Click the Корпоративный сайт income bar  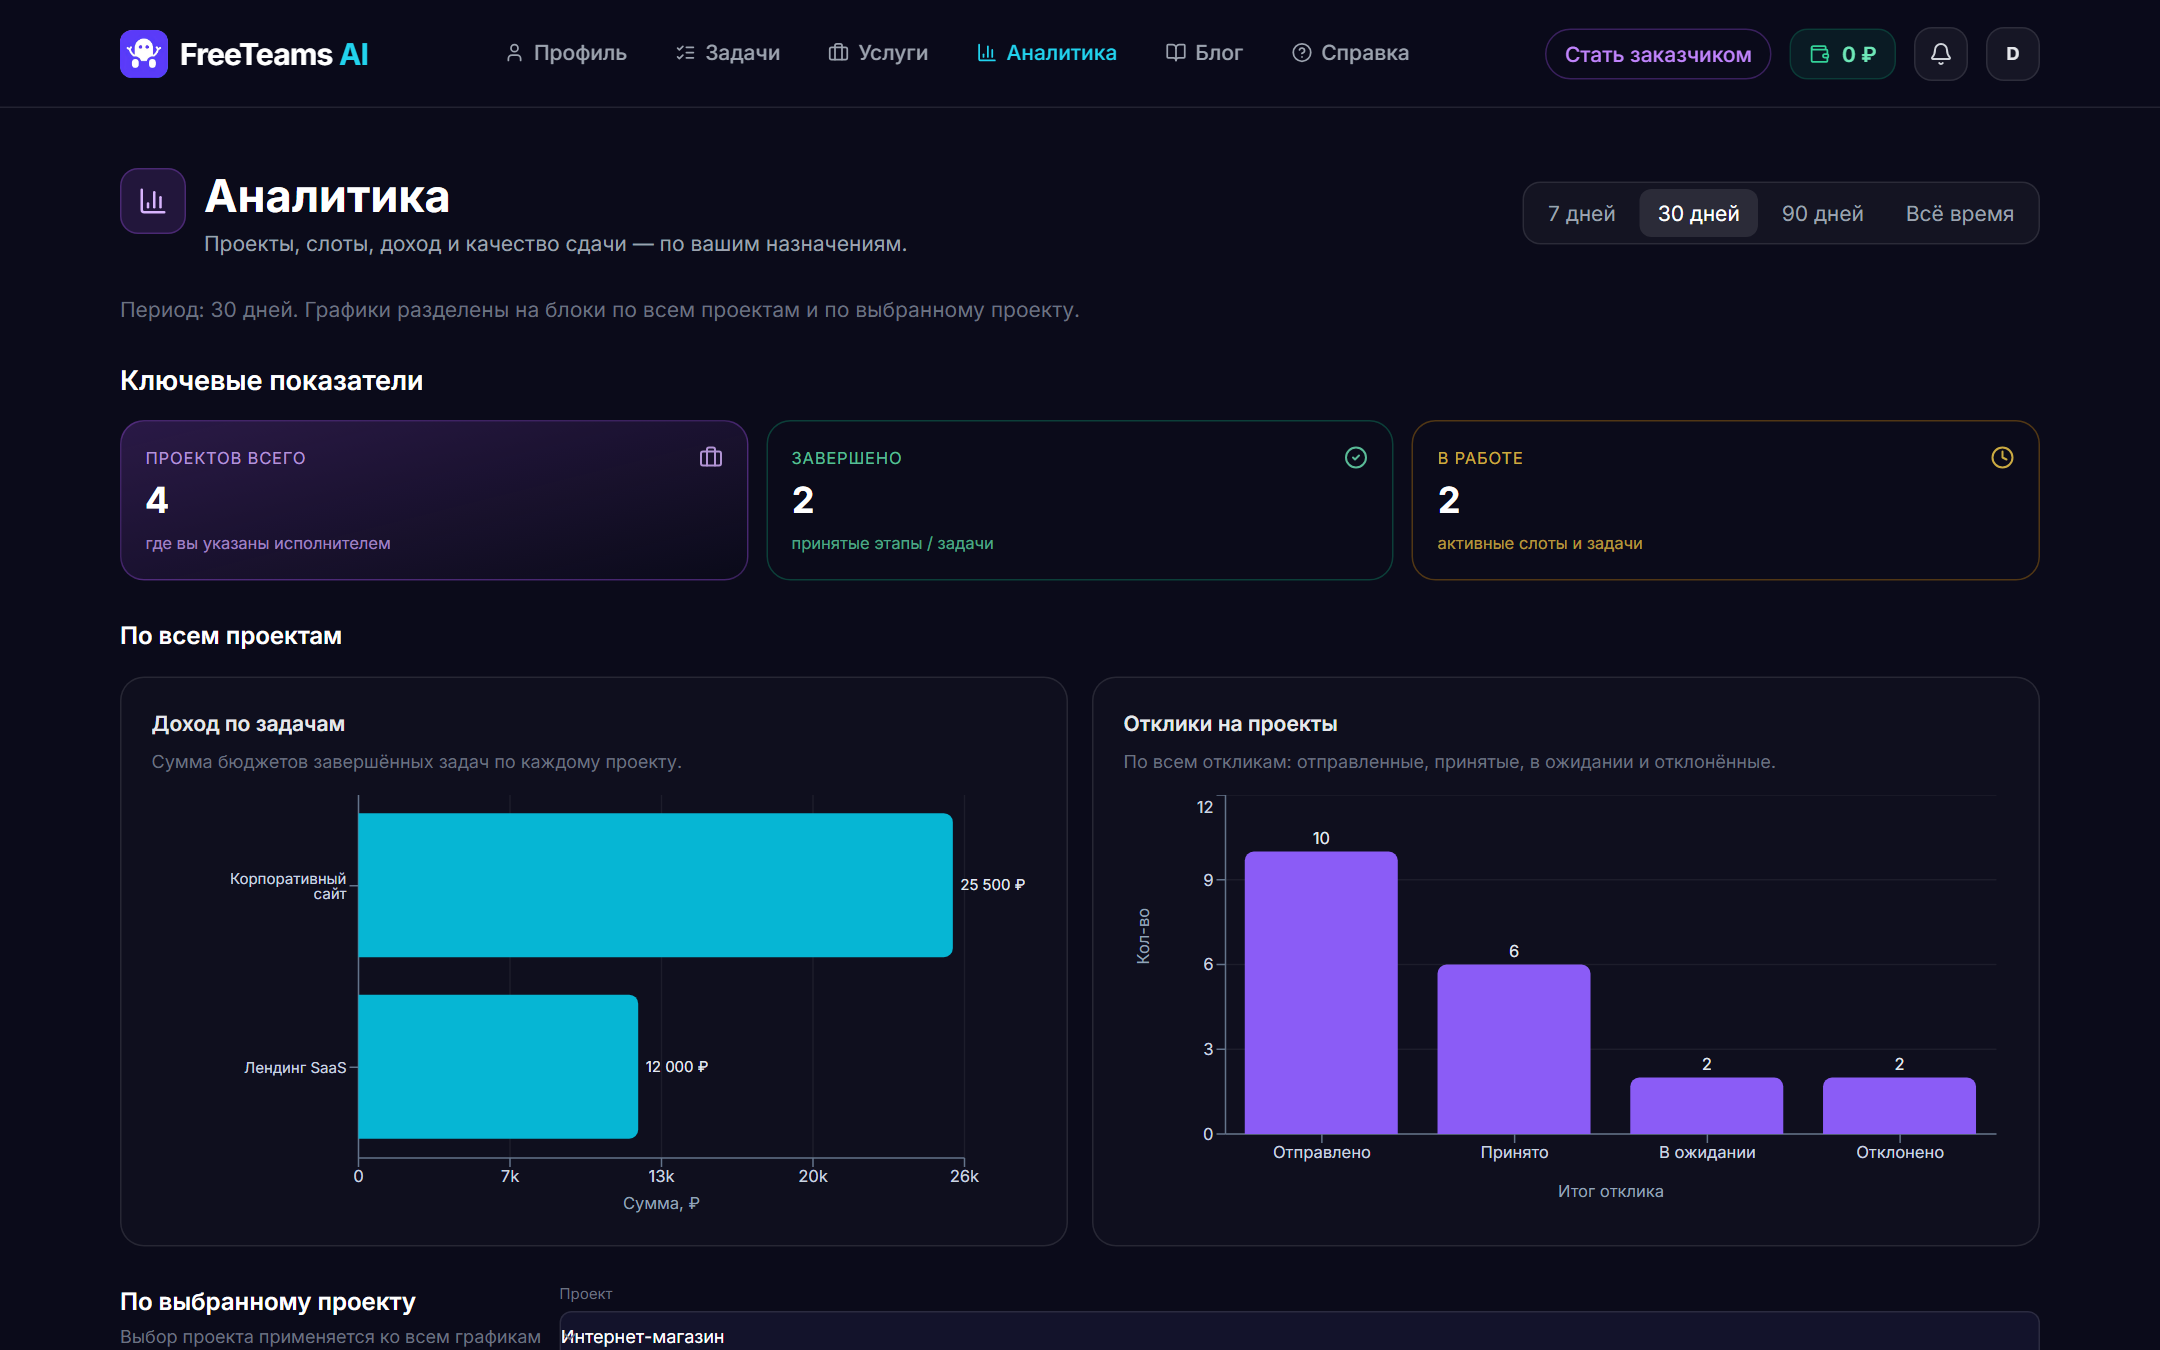[655, 885]
